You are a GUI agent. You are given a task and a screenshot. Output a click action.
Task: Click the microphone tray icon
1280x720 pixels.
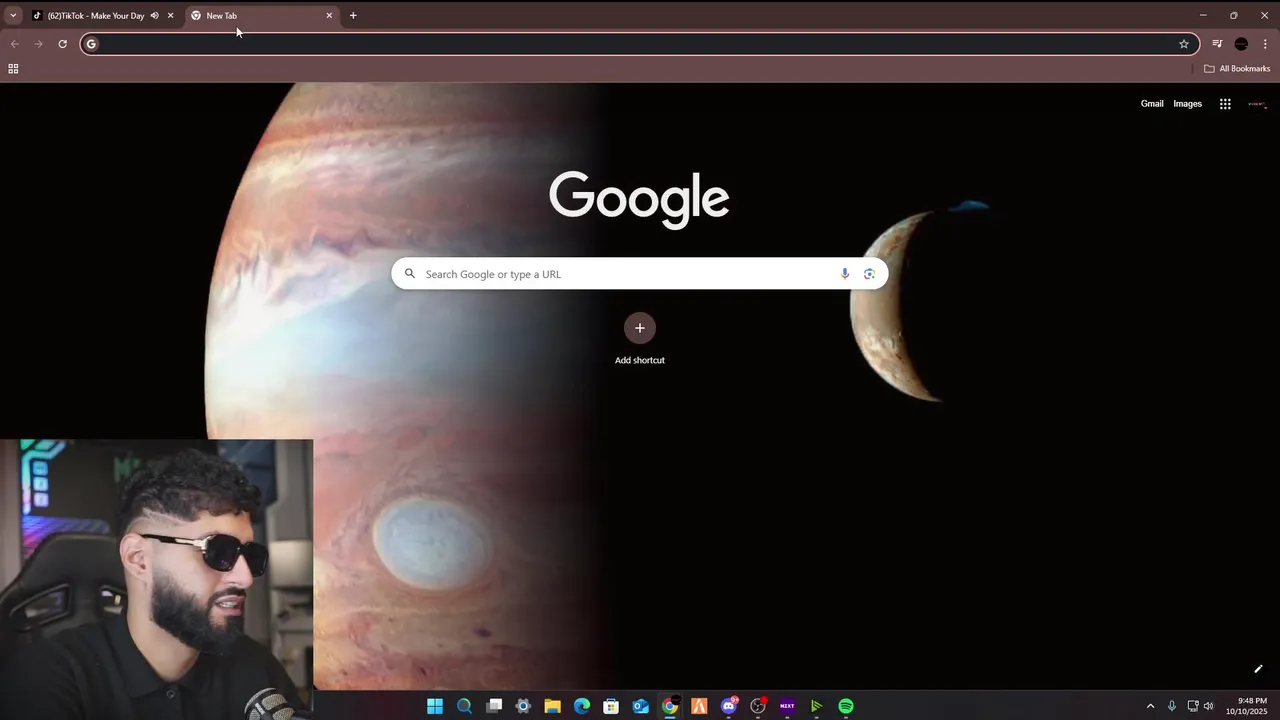click(1172, 706)
